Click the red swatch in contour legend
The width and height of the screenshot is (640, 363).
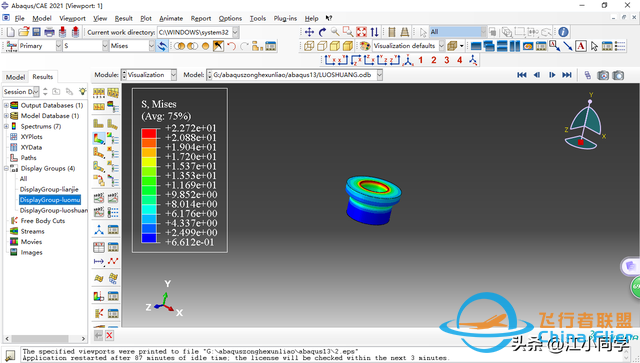point(149,133)
